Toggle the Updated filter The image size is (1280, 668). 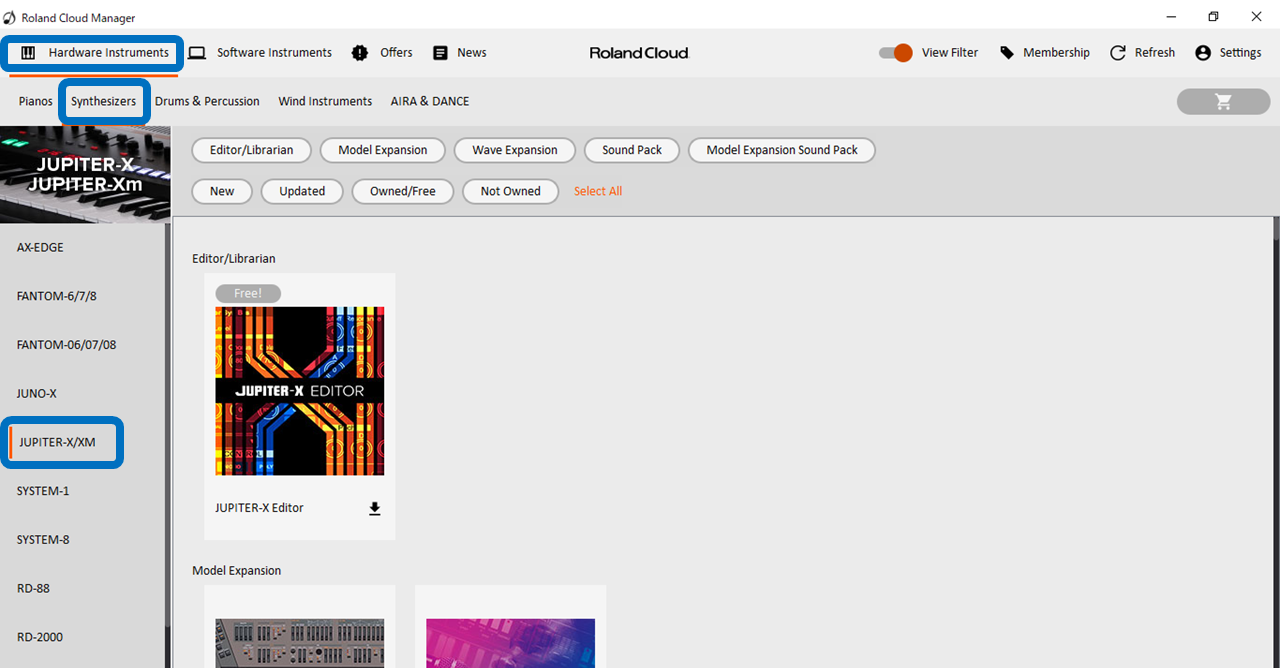[x=302, y=191]
